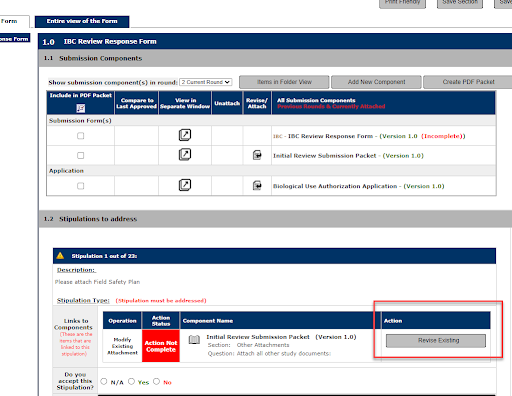
Task: Click the Save Section button
Action: click(460, 3)
